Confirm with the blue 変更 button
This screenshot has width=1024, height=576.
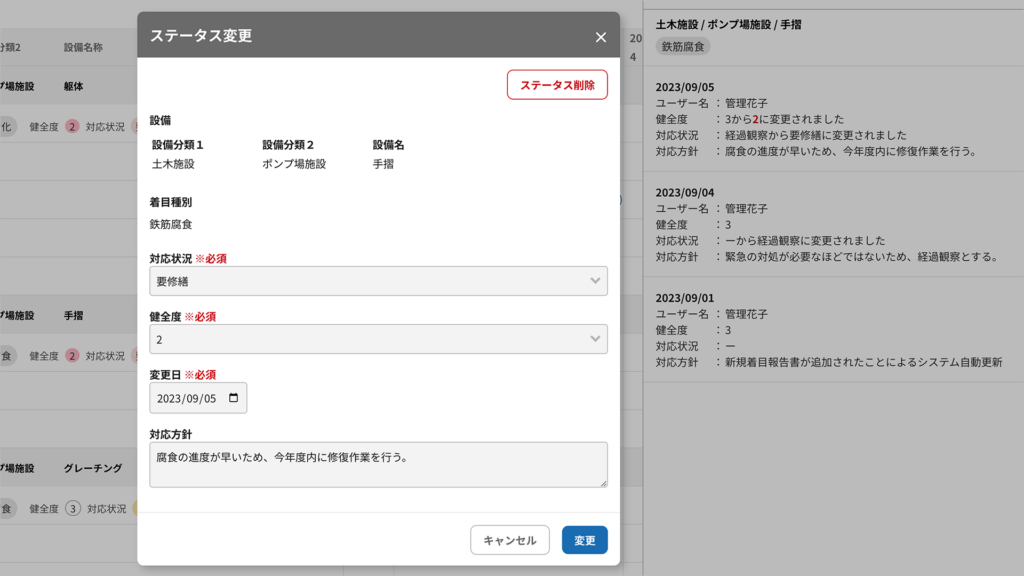tap(584, 540)
